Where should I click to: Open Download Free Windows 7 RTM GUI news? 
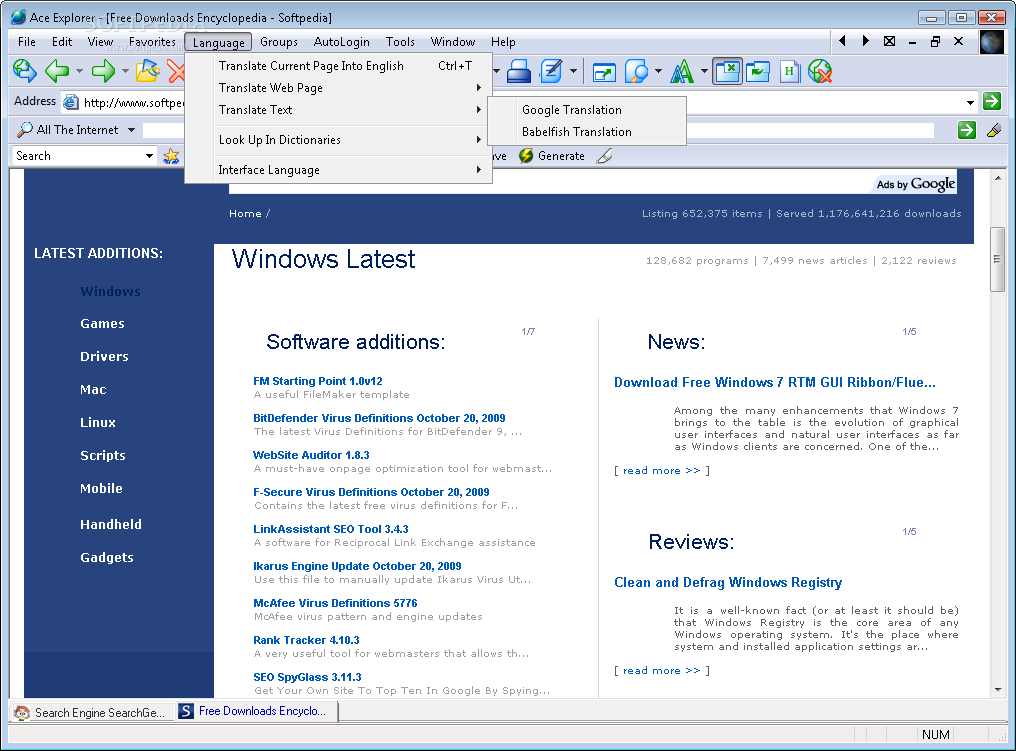point(775,382)
